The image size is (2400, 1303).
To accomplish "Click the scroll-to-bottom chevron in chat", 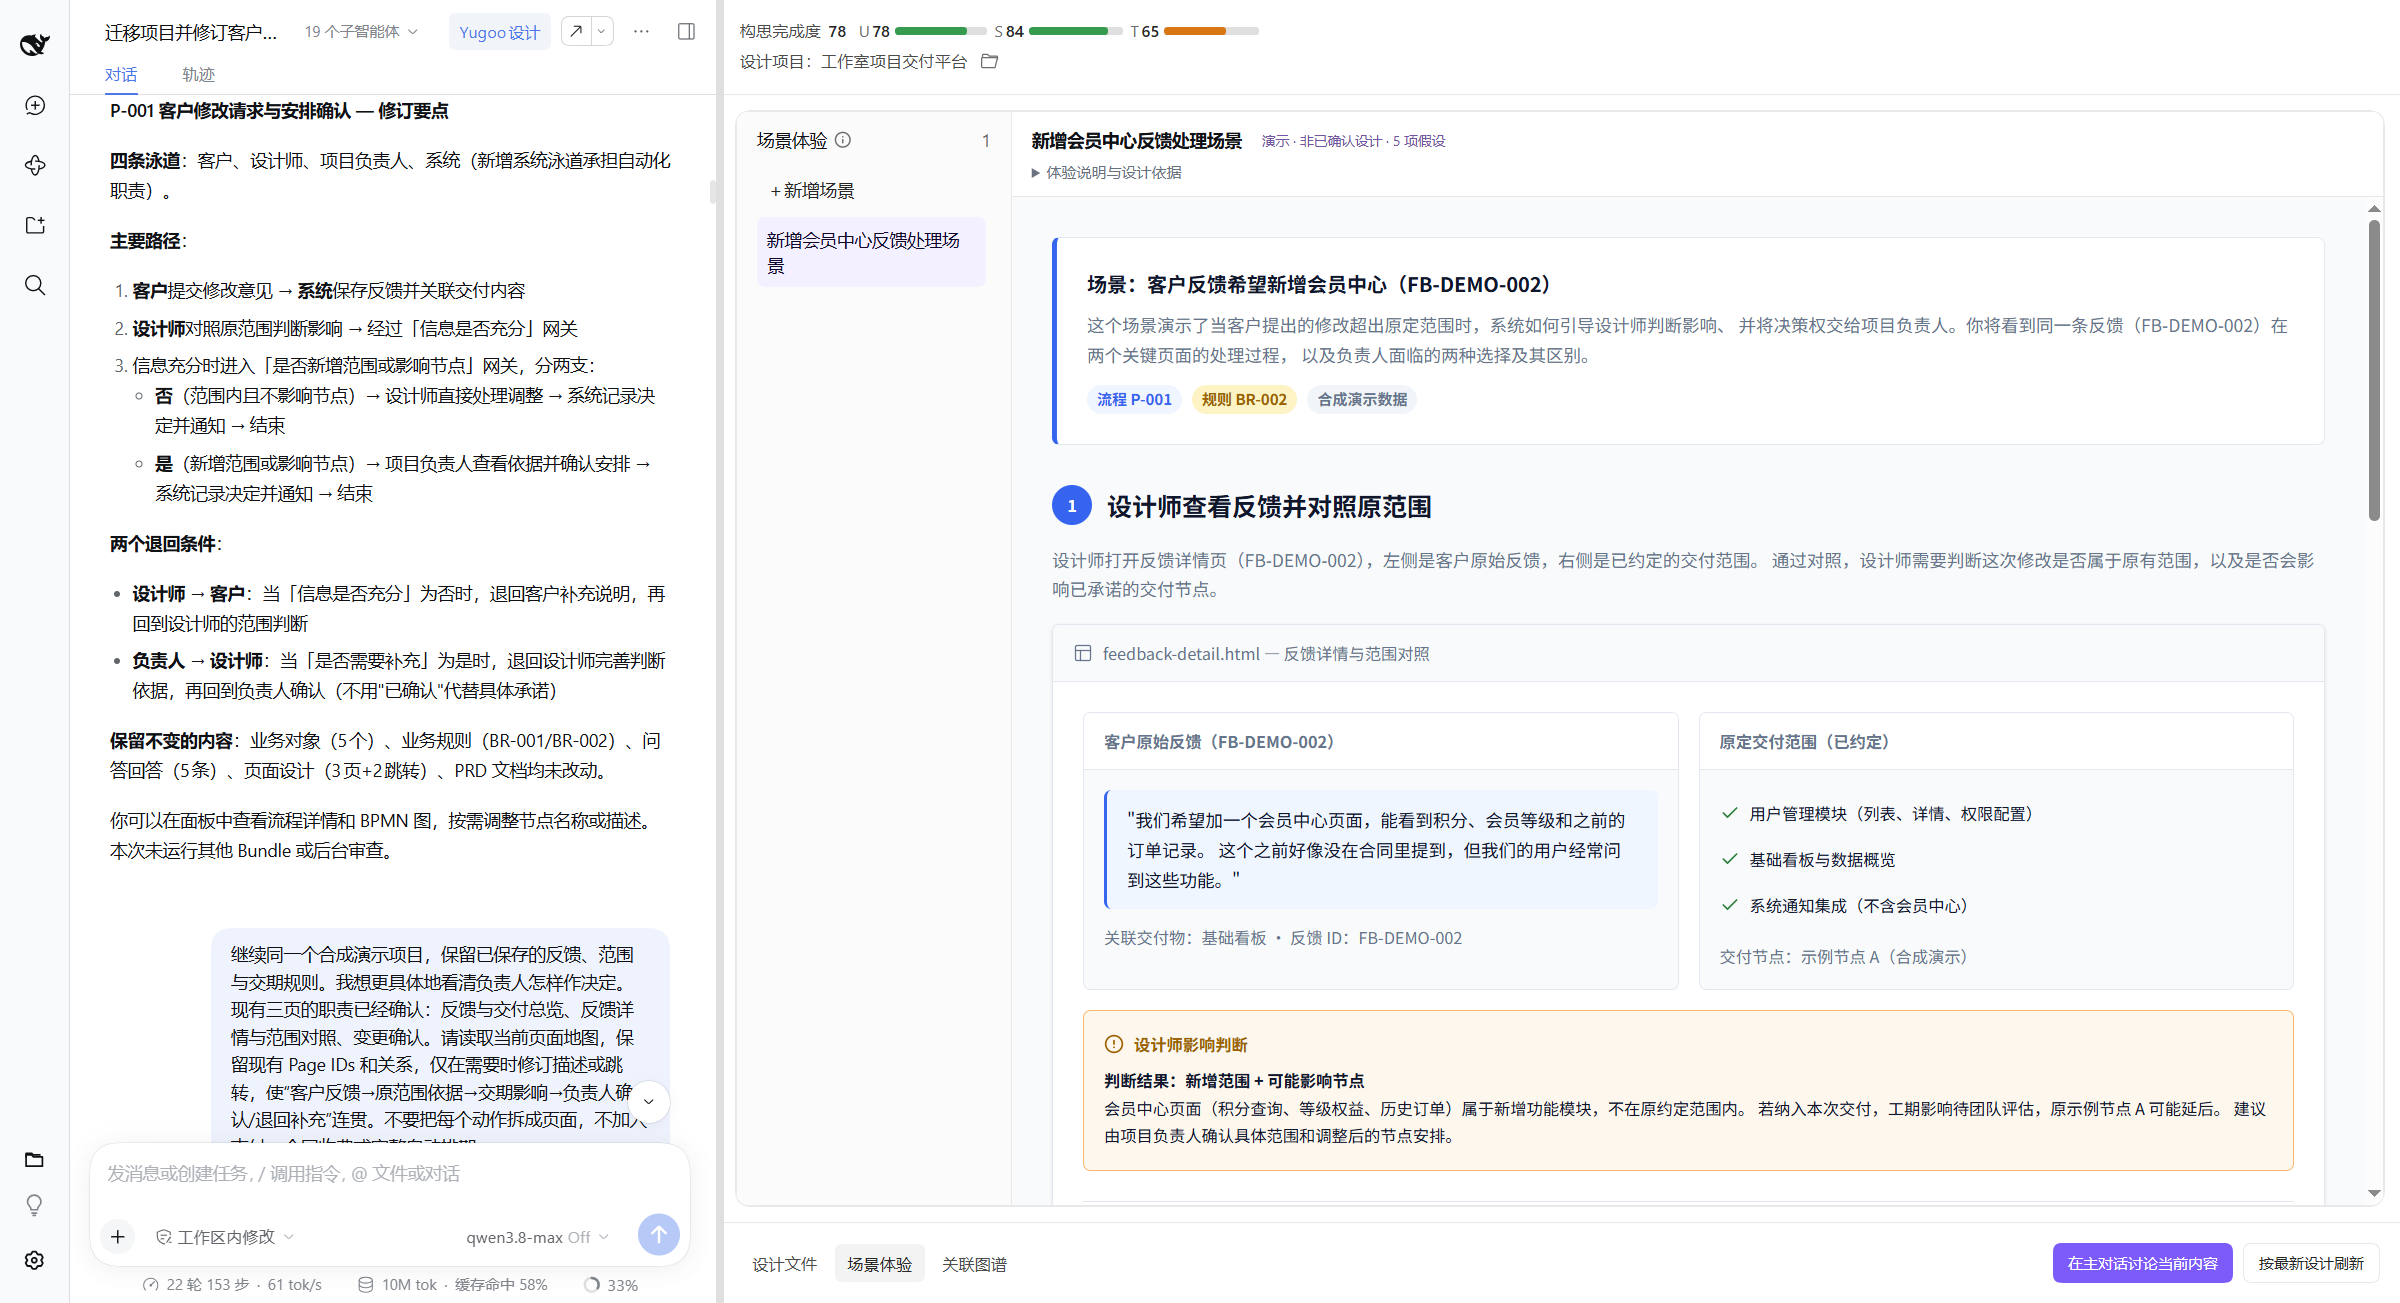I will click(649, 1101).
